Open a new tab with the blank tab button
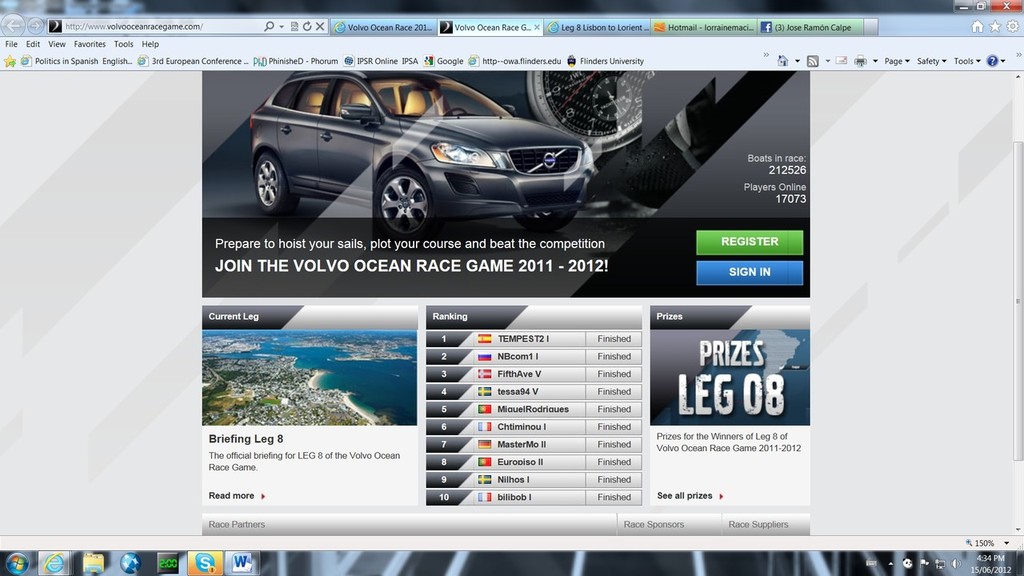Image resolution: width=1024 pixels, height=576 pixels. click(x=871, y=27)
